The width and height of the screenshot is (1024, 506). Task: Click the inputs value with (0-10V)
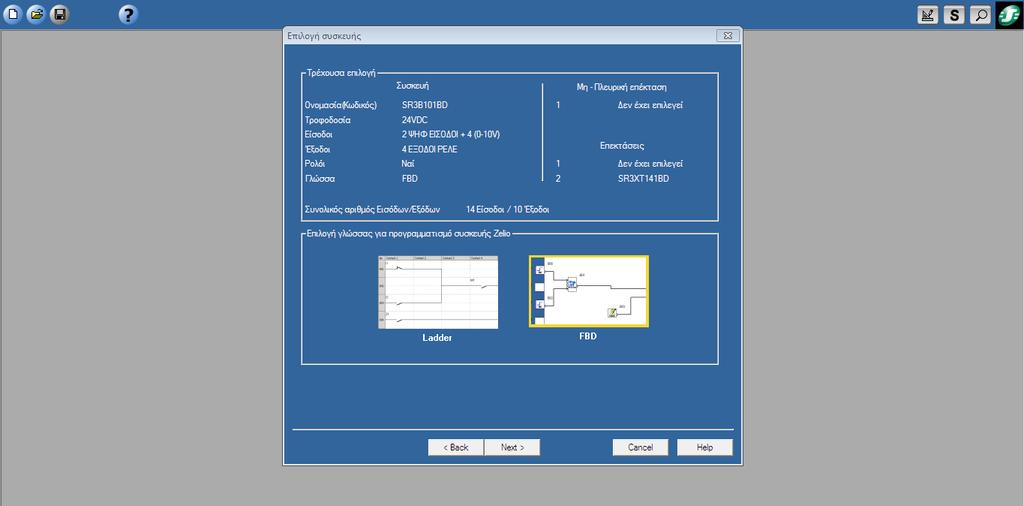[x=451, y=134]
